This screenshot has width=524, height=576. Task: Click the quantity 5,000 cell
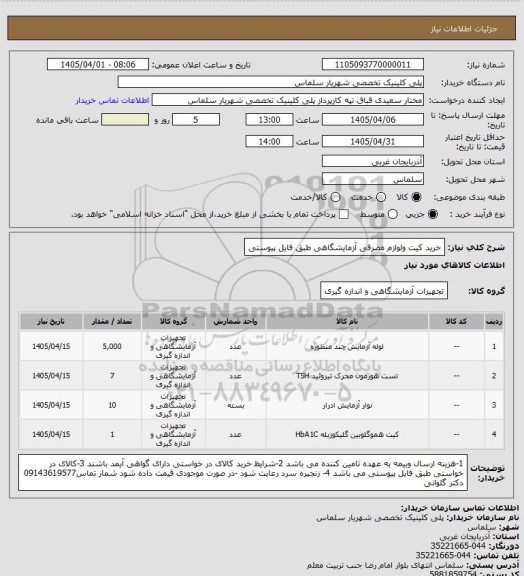tap(112, 346)
